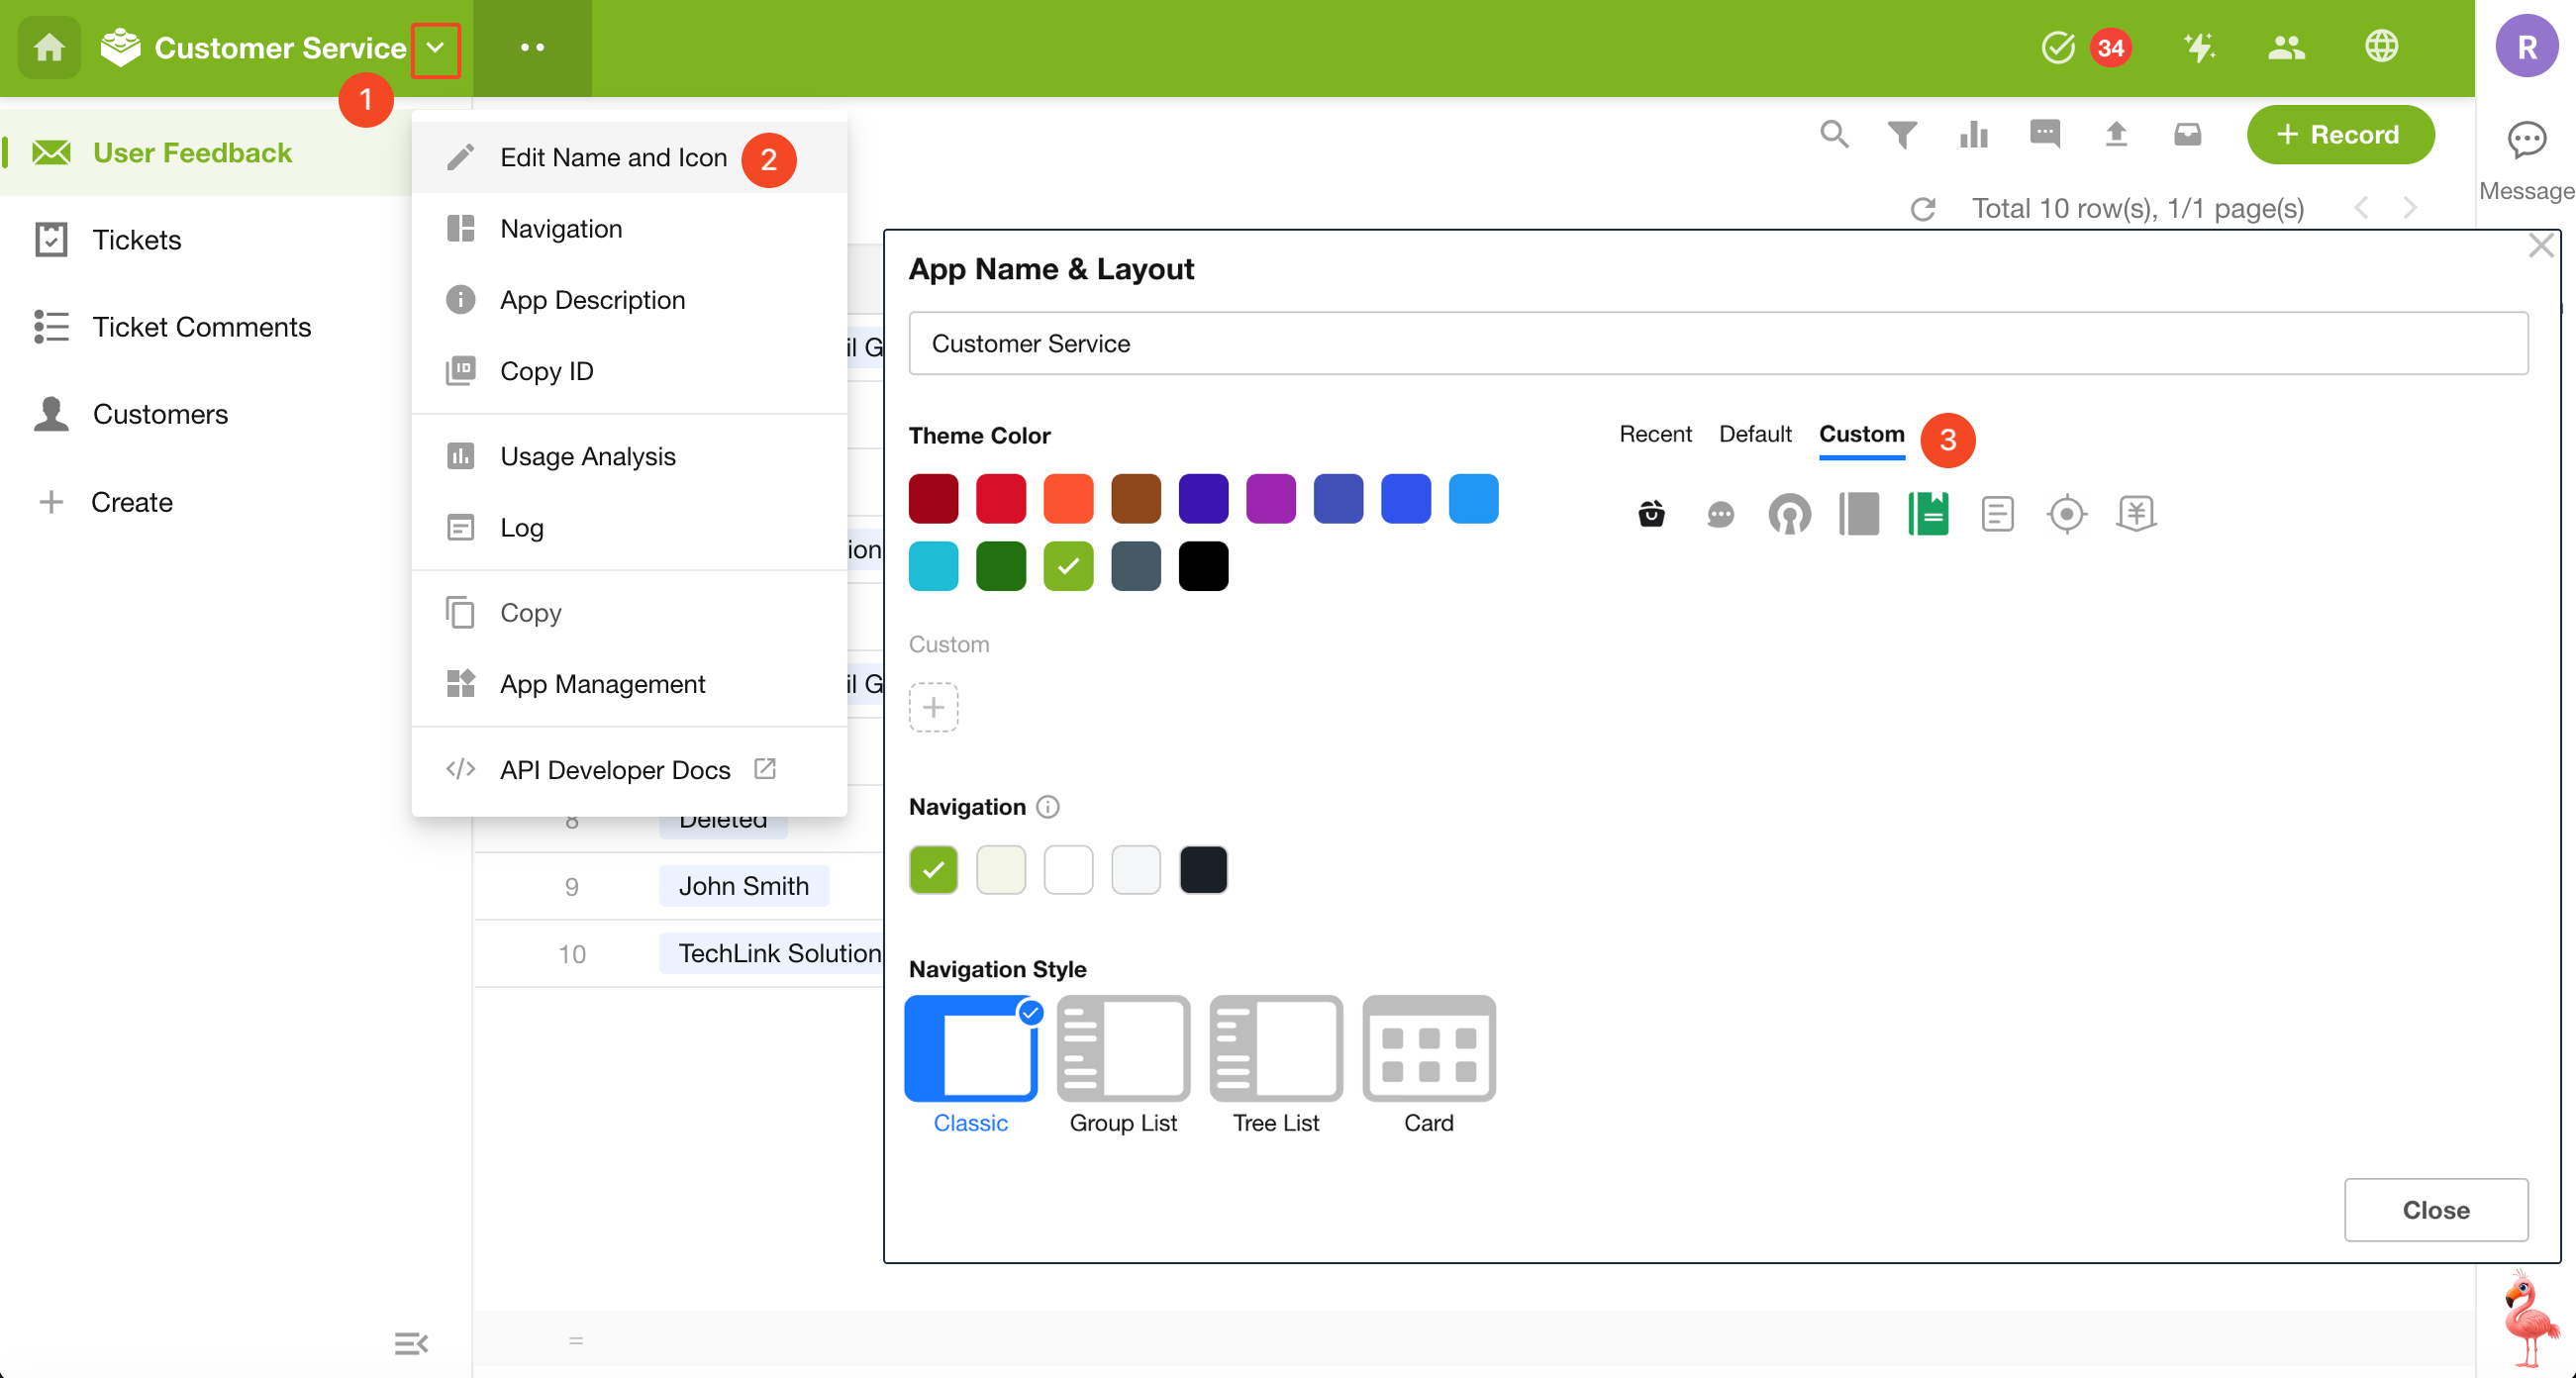Select the Group List navigation style
This screenshot has height=1378, width=2576.
(x=1123, y=1050)
